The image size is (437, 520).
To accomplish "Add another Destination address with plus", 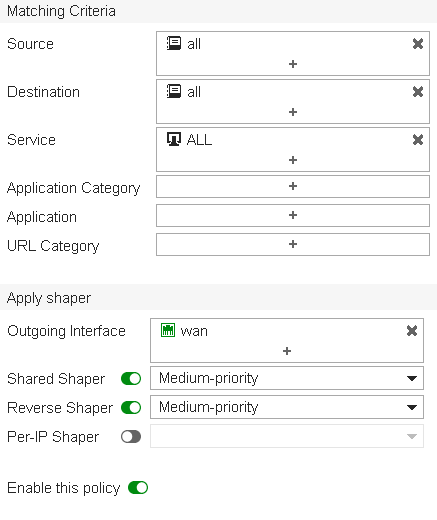I will [293, 112].
